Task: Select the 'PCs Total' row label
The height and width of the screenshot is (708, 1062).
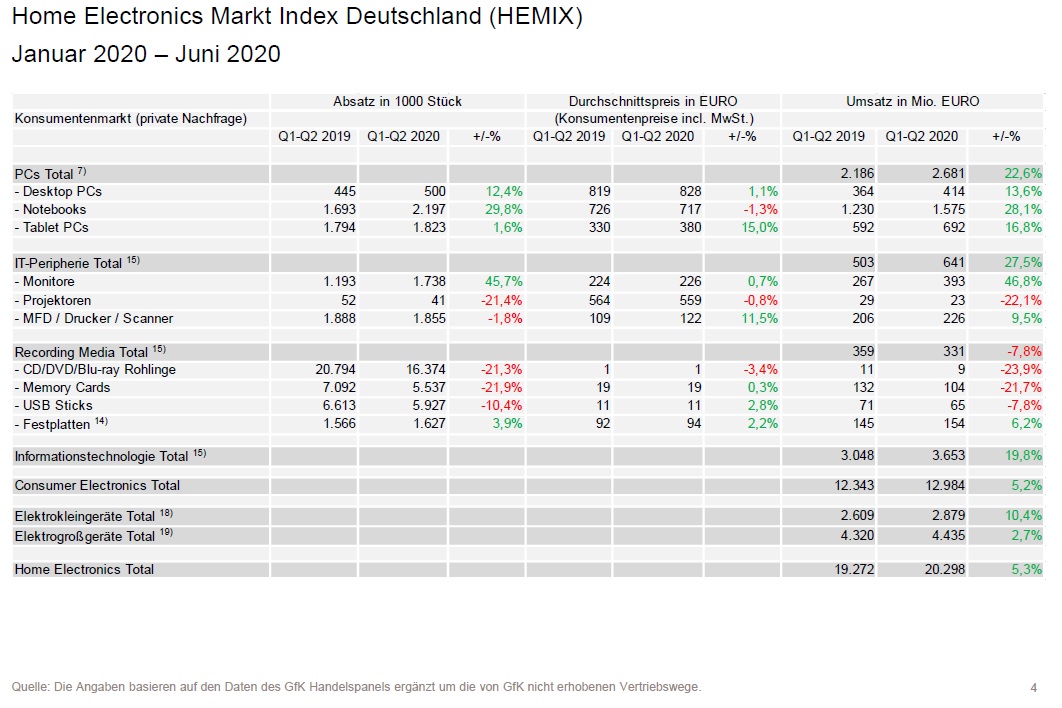Action: [x=45, y=174]
